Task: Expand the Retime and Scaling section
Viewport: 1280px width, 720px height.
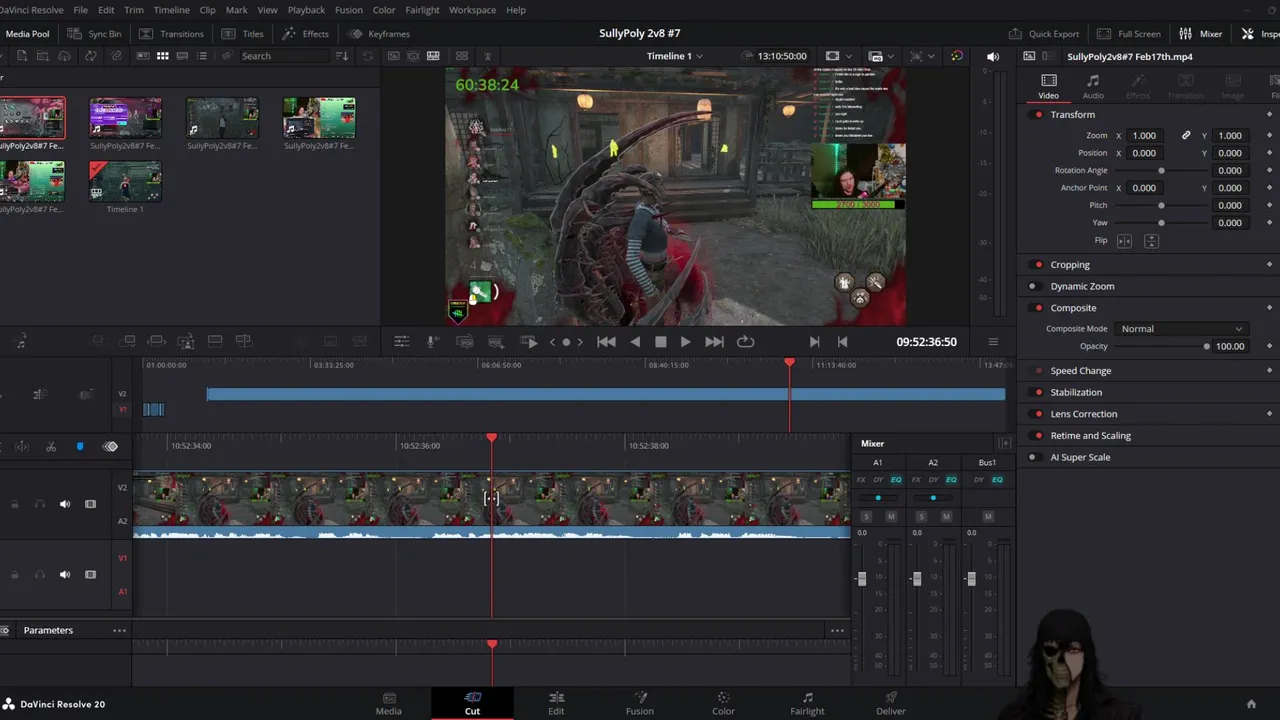Action: pyautogui.click(x=1091, y=436)
